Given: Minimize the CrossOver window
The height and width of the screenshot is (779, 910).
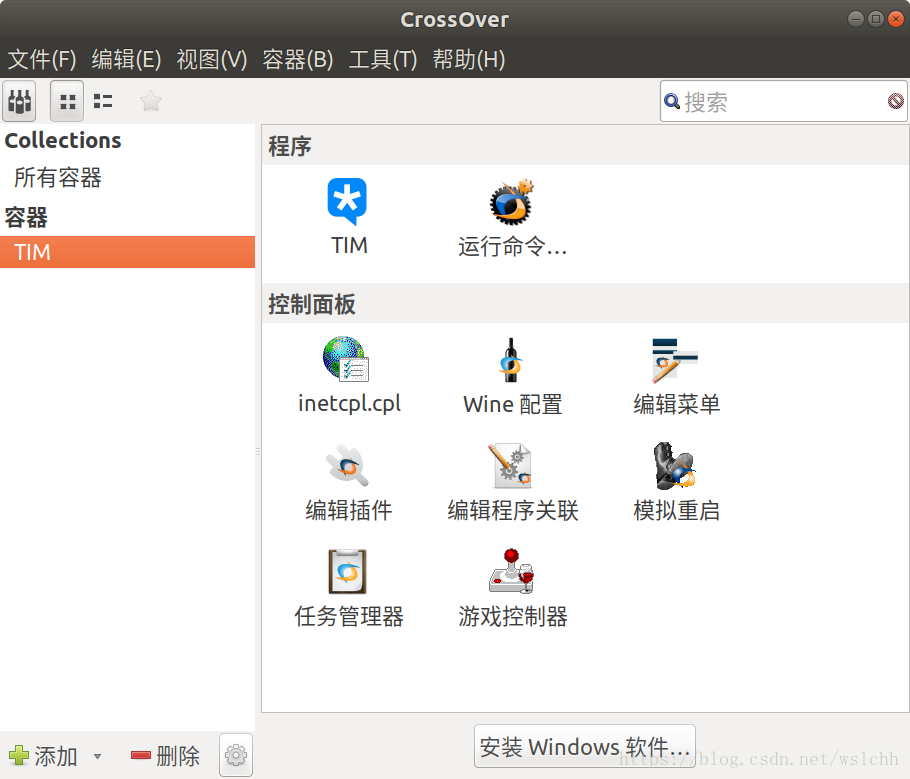Looking at the screenshot, I should [x=855, y=19].
